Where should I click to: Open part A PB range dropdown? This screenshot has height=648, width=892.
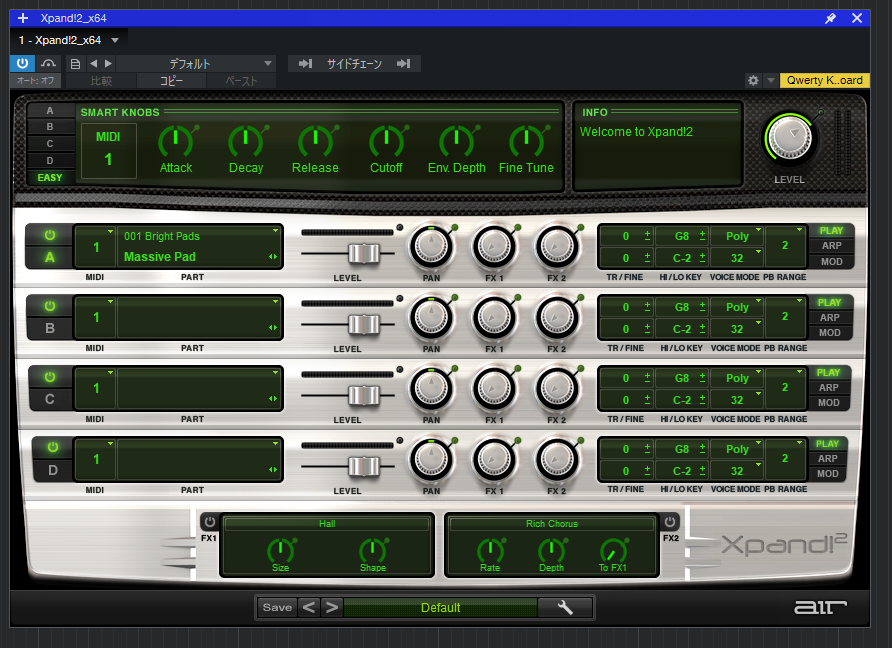point(786,246)
